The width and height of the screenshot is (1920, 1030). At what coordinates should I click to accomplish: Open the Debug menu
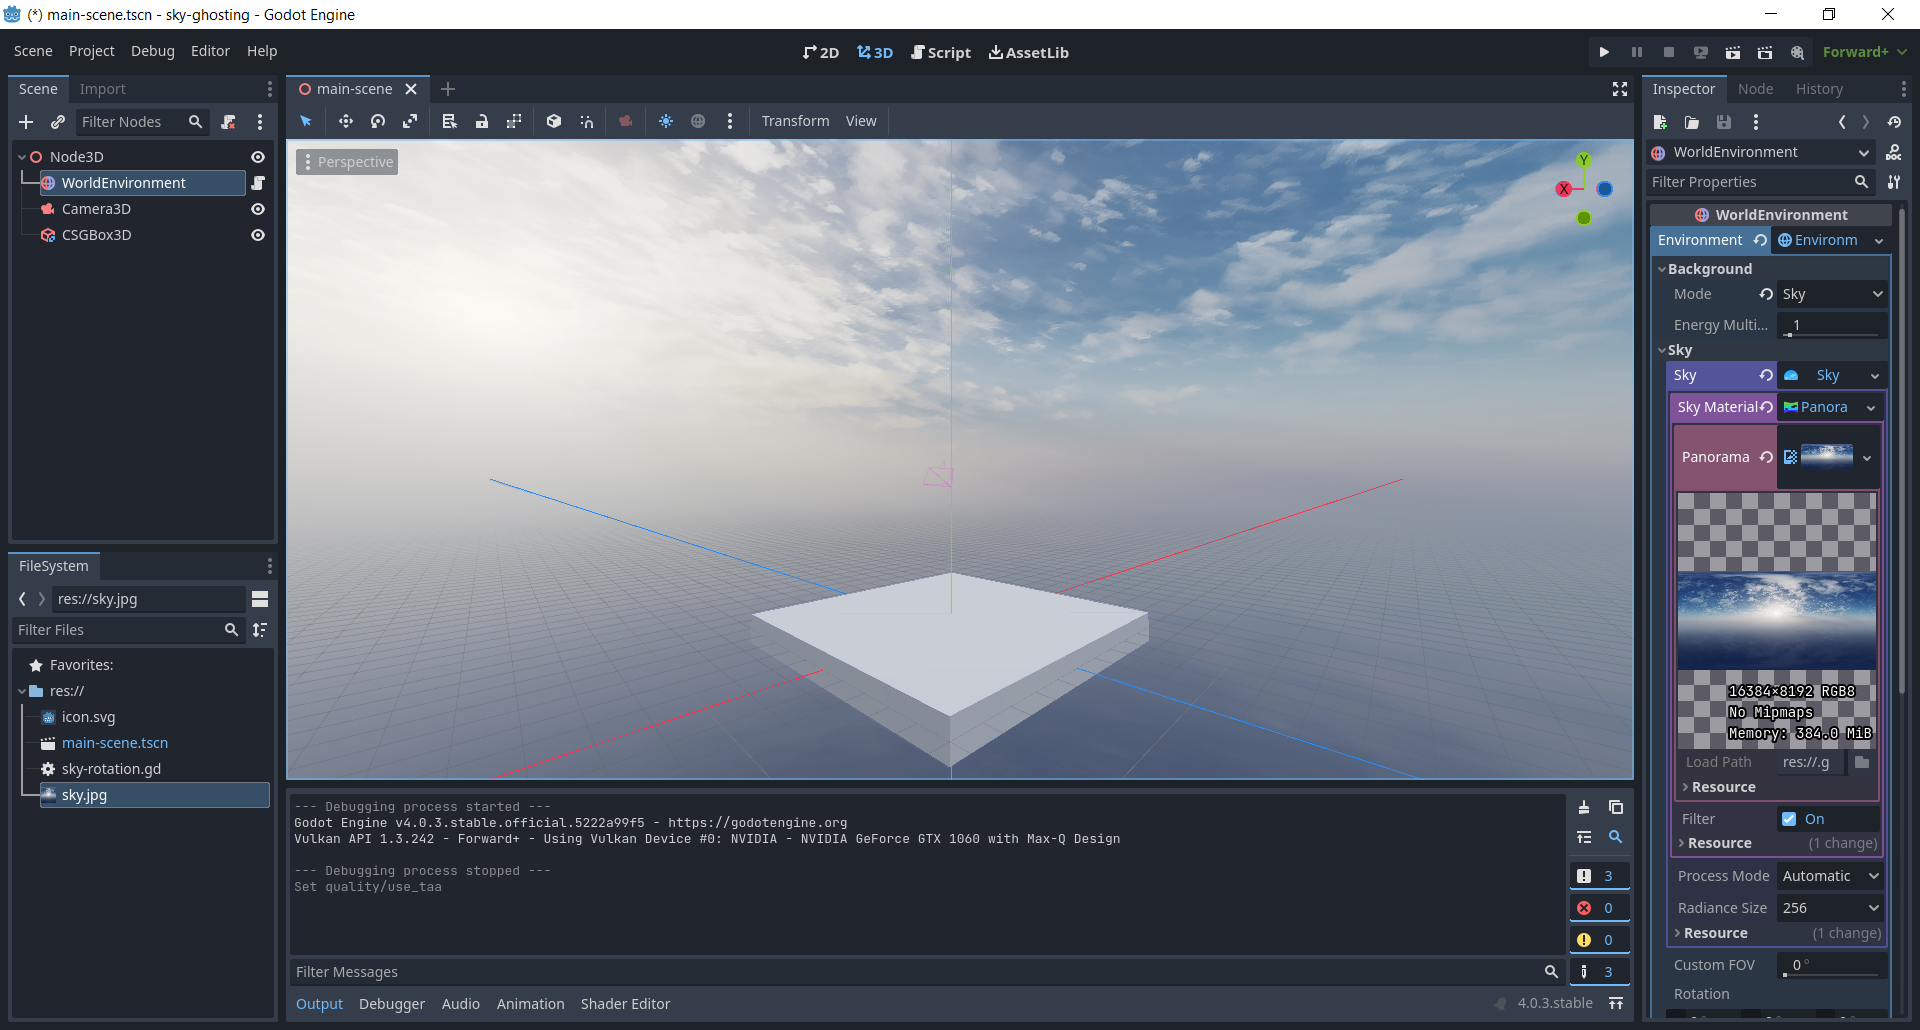point(152,51)
